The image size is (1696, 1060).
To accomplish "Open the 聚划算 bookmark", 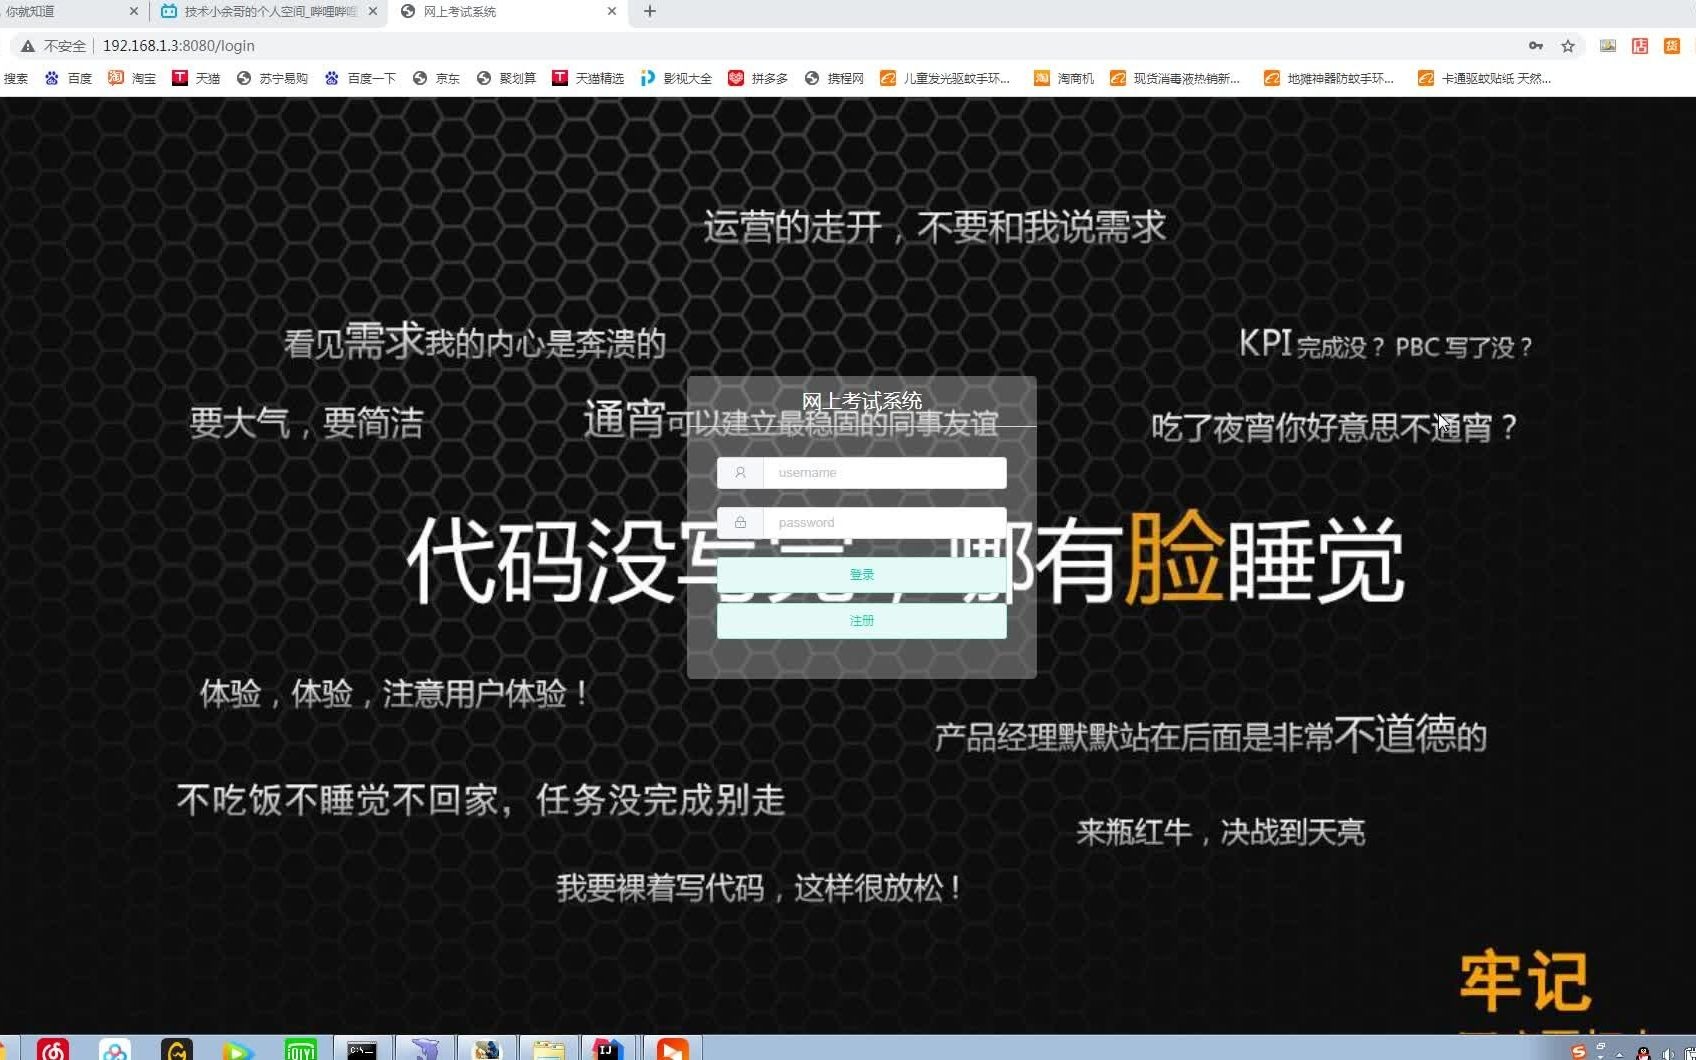I will [506, 78].
